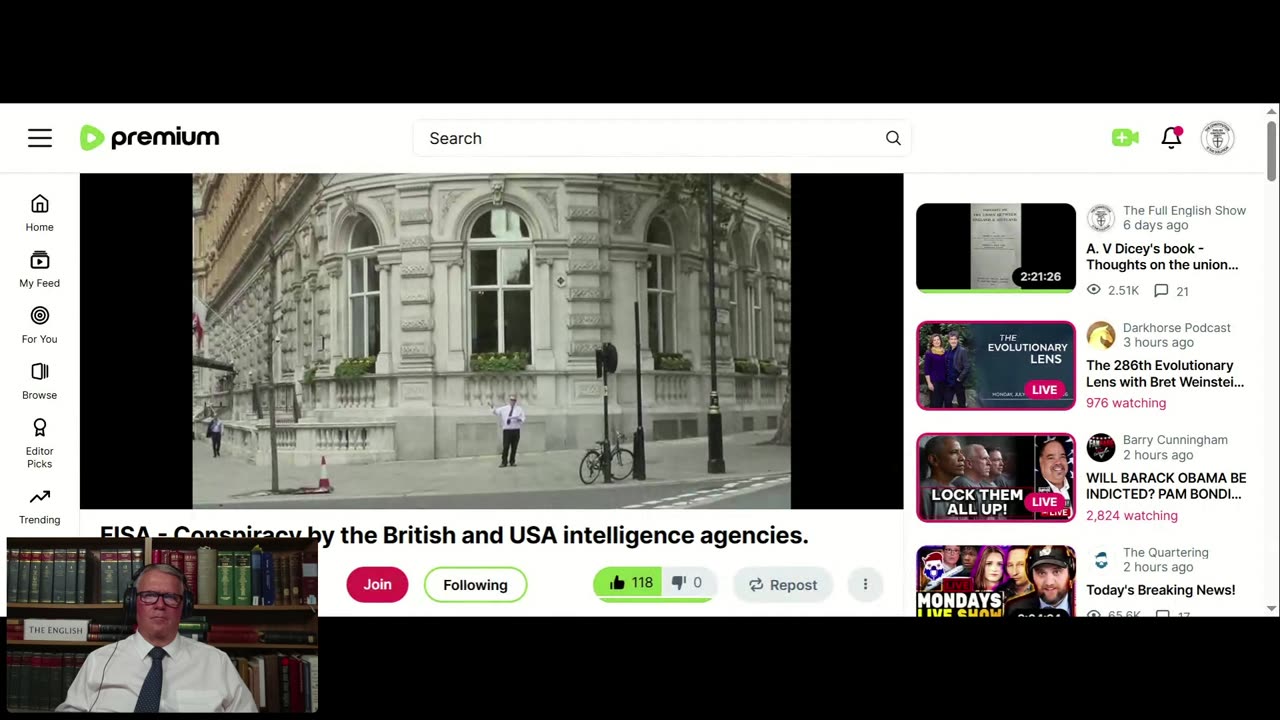Click the scrollbar down arrow

point(1272,608)
